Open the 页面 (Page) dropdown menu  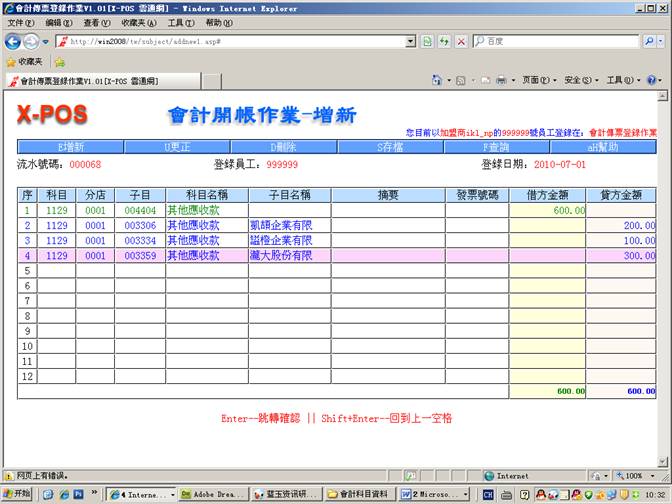click(539, 80)
